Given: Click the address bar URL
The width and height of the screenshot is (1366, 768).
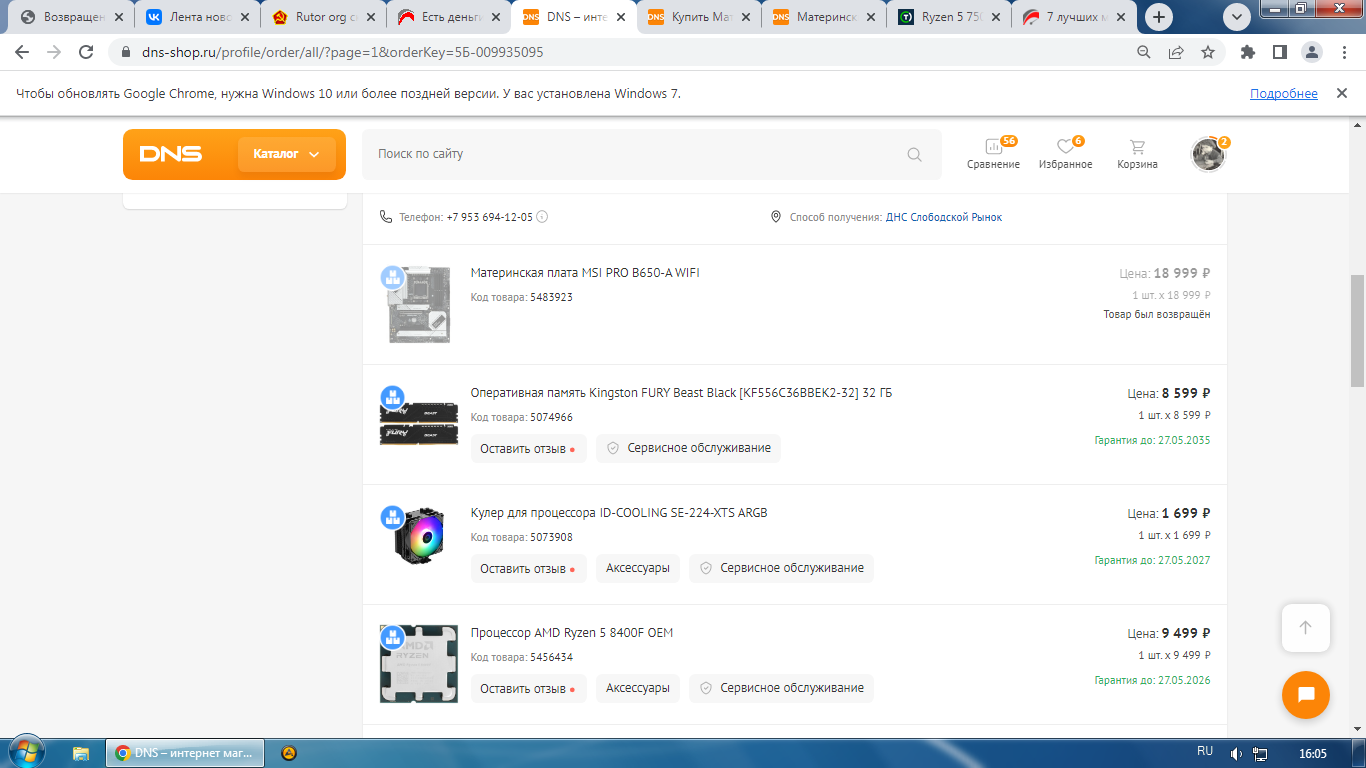Looking at the screenshot, I should [x=343, y=52].
